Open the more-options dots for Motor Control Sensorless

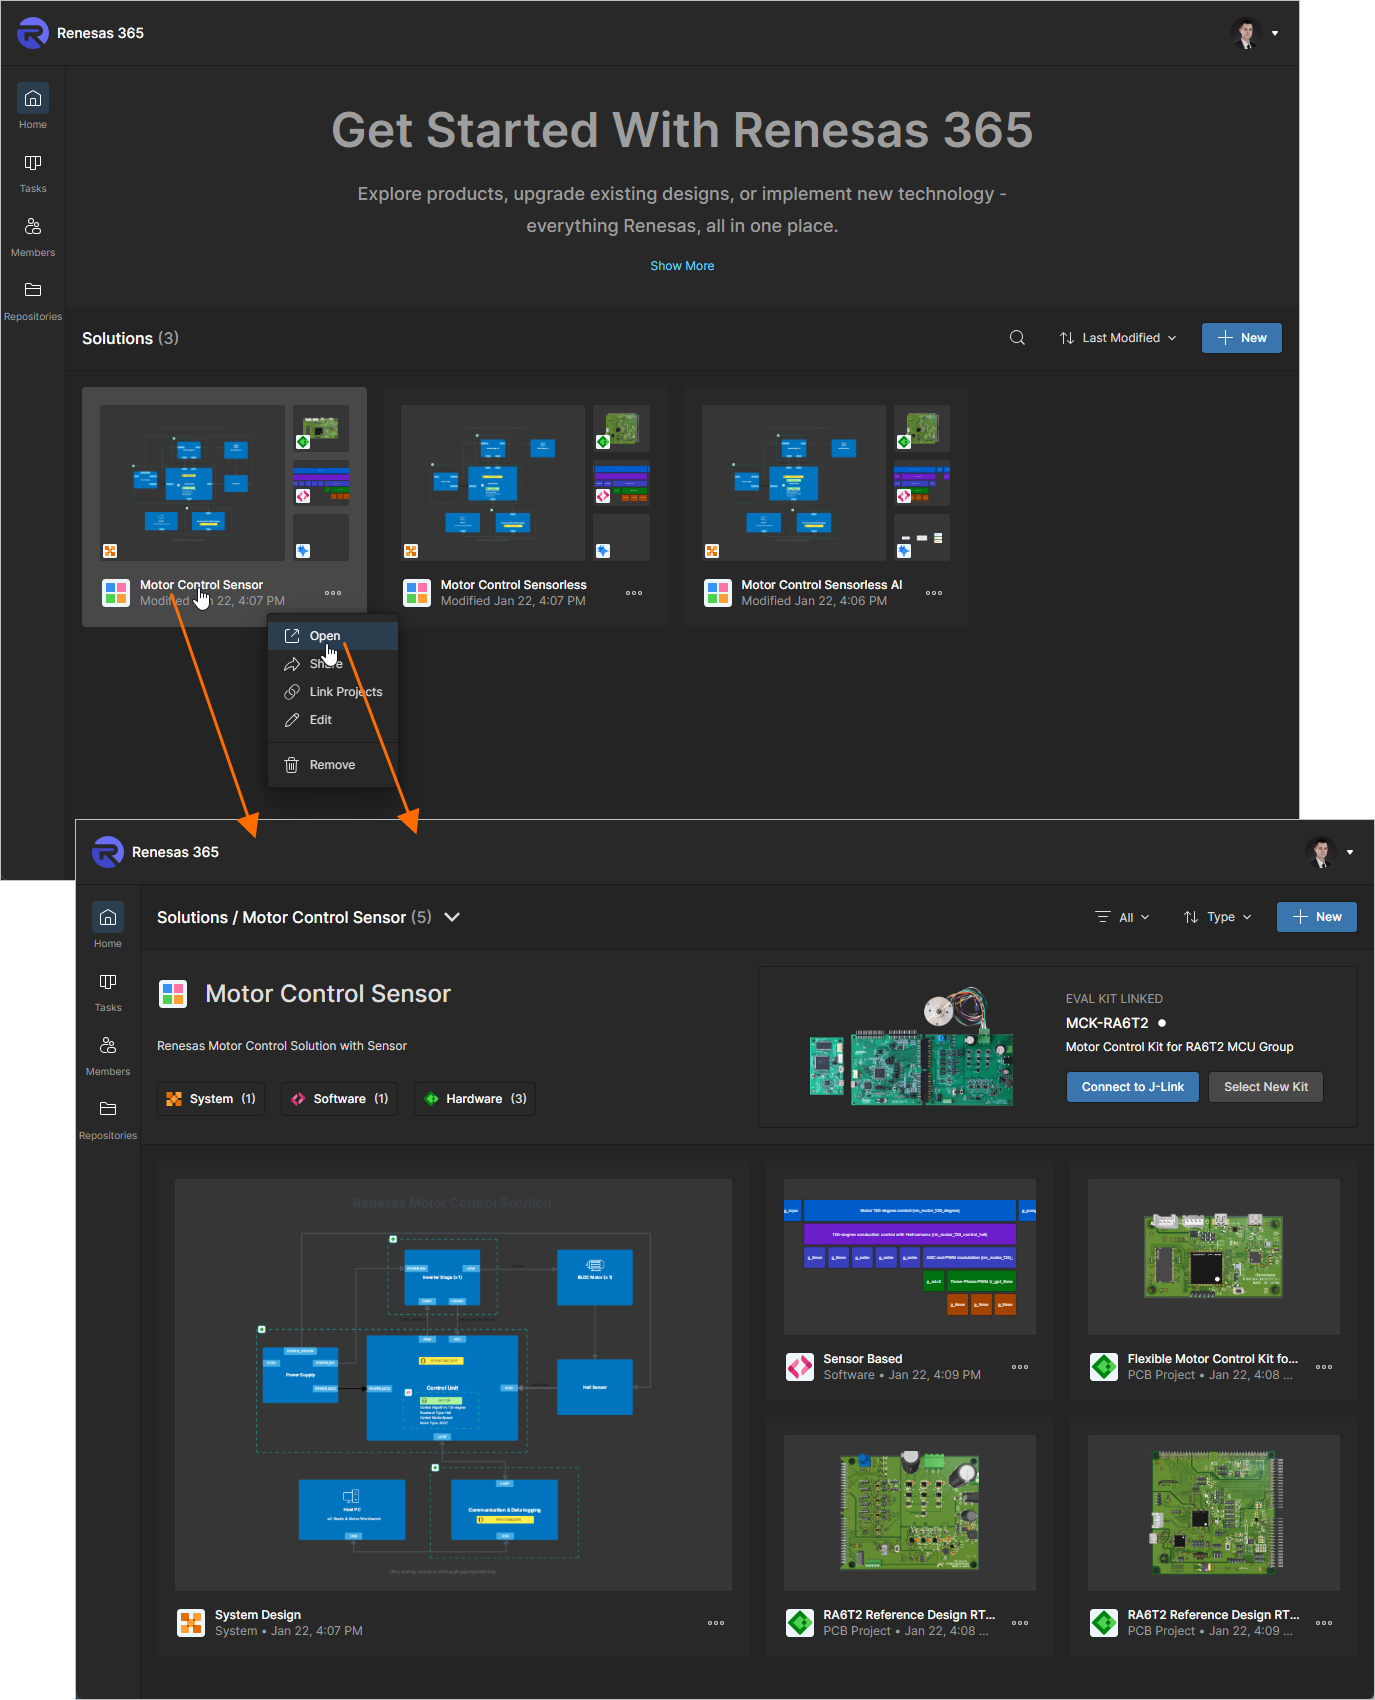(634, 593)
